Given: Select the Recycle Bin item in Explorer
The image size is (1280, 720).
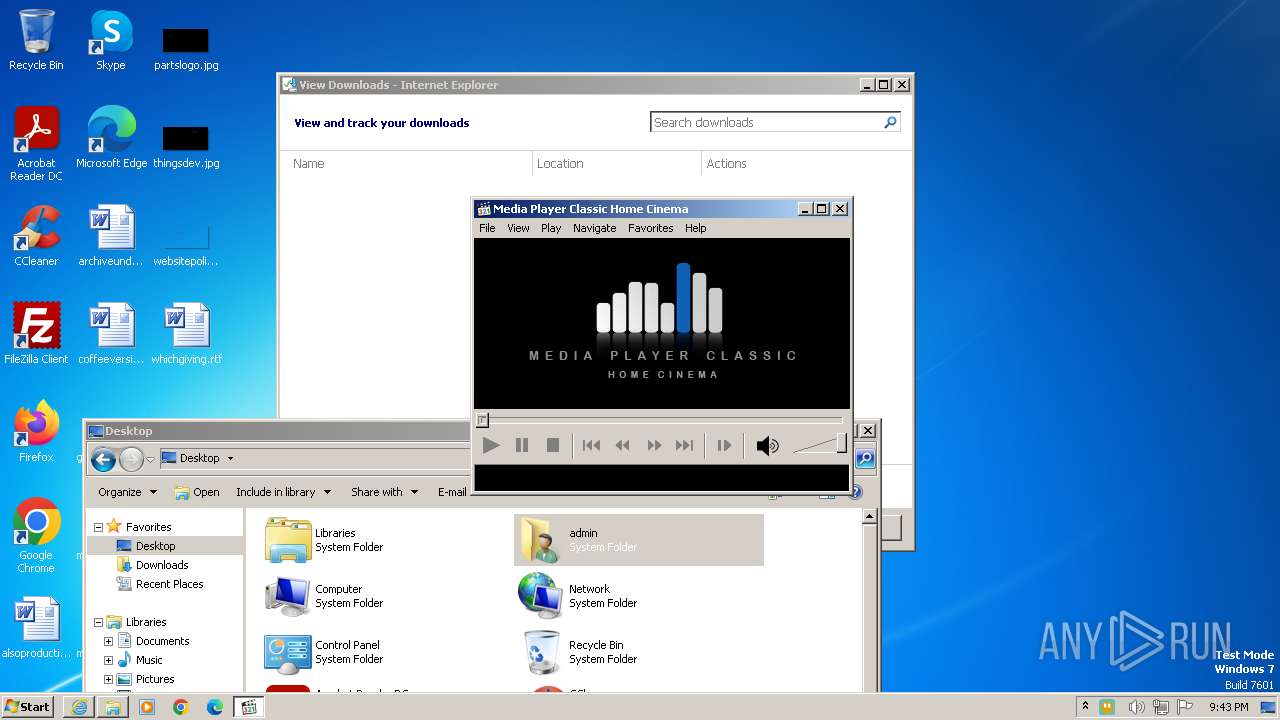Looking at the screenshot, I should click(541, 652).
